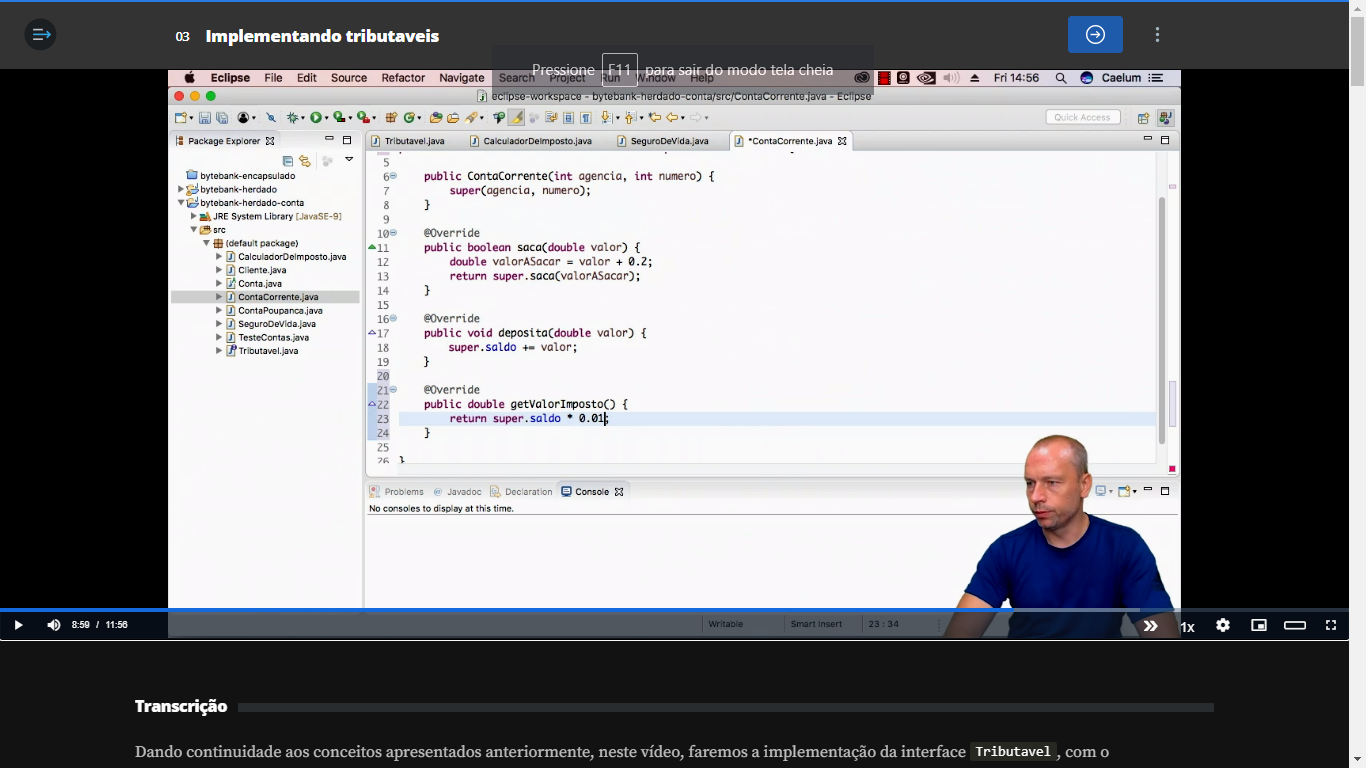Toggle Skip All Breakpoints icon
1366x768 pixels.
(271, 118)
